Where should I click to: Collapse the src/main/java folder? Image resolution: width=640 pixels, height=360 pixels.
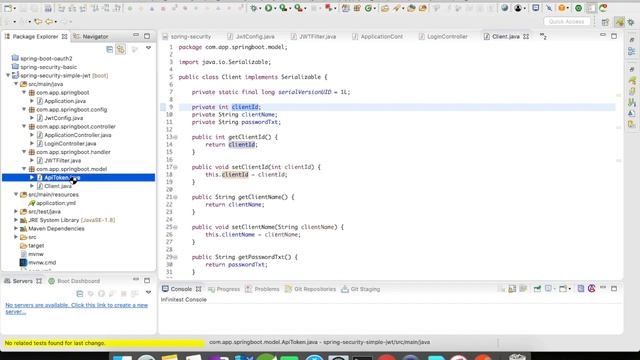click(x=16, y=84)
